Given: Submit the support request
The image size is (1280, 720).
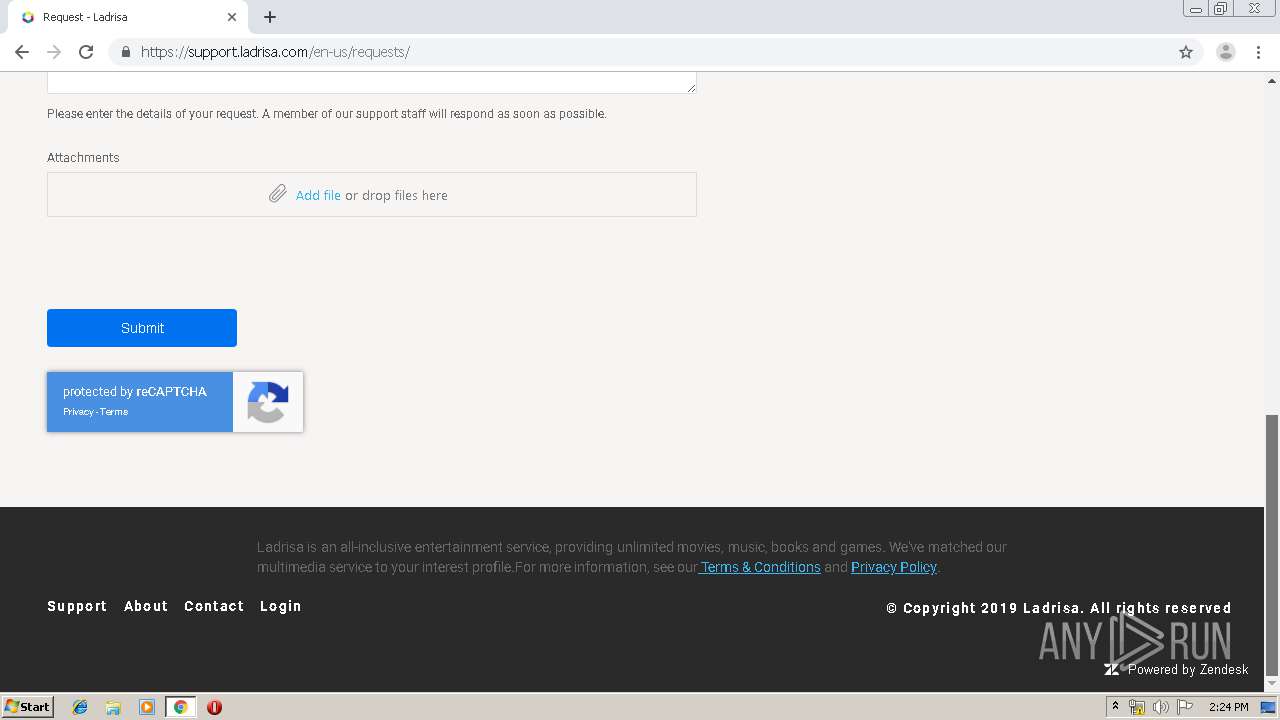Looking at the screenshot, I should (142, 328).
